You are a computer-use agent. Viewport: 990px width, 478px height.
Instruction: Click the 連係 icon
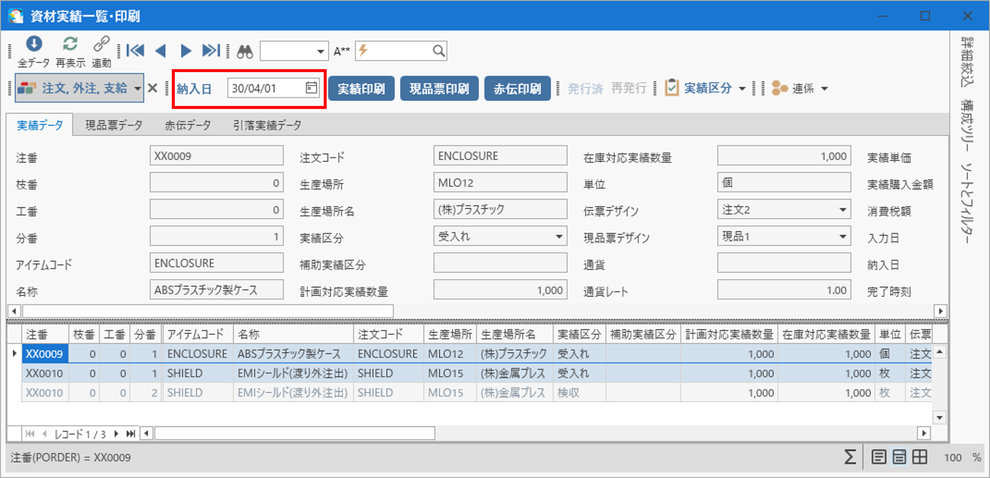pyautogui.click(x=780, y=88)
